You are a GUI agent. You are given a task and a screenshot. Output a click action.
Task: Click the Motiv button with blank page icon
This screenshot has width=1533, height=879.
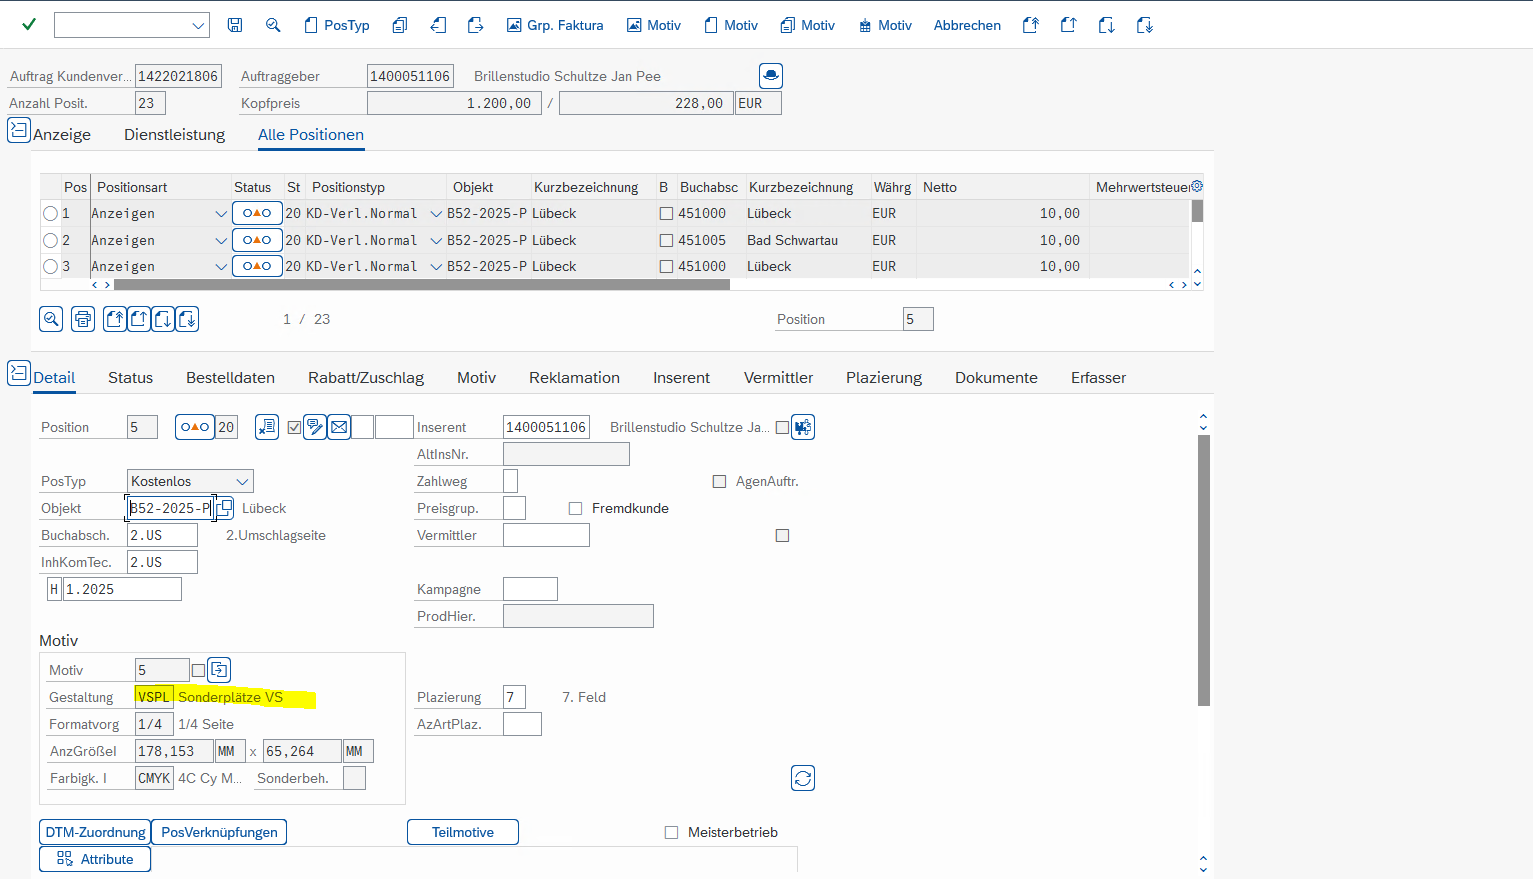[x=731, y=25]
